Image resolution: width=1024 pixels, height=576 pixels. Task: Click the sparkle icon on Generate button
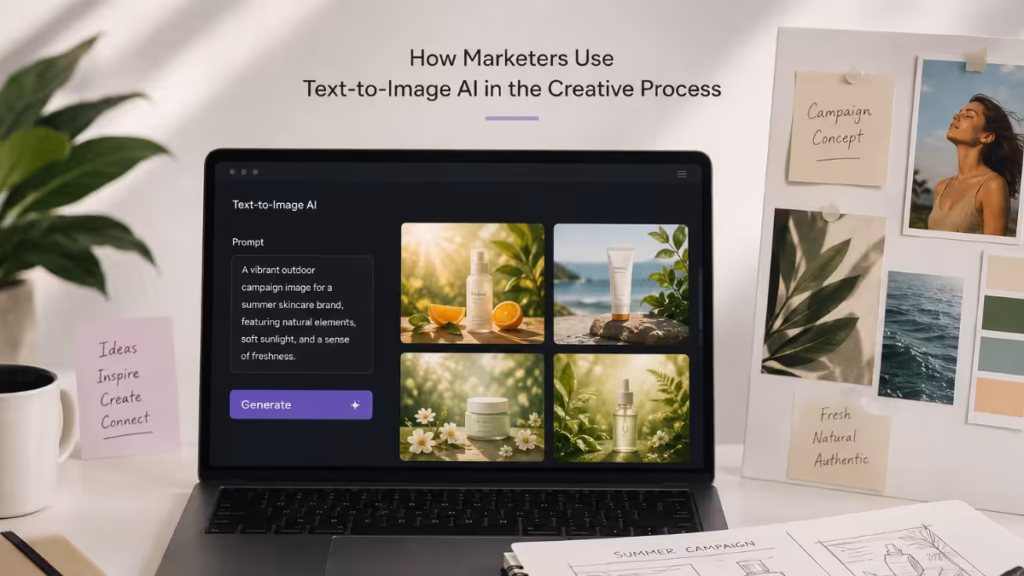pyautogui.click(x=355, y=405)
